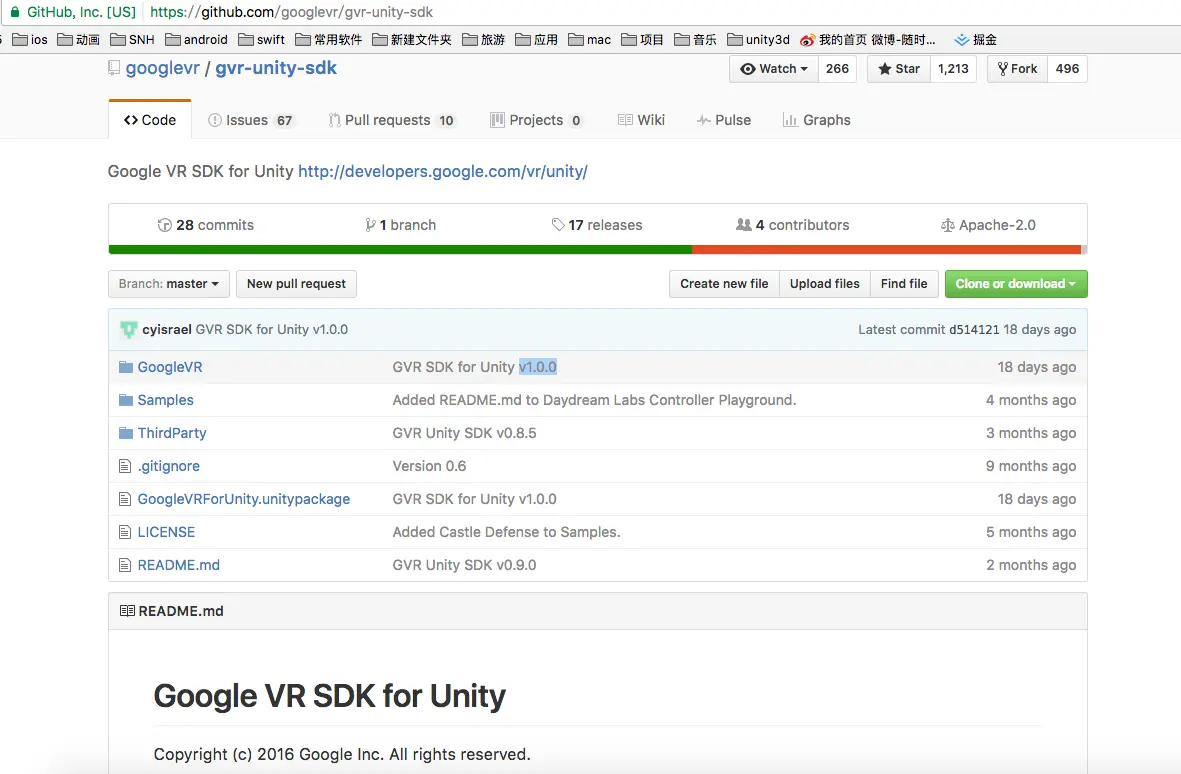Click the commits history clock icon
Image resolution: width=1181 pixels, height=774 pixels.
click(x=164, y=225)
